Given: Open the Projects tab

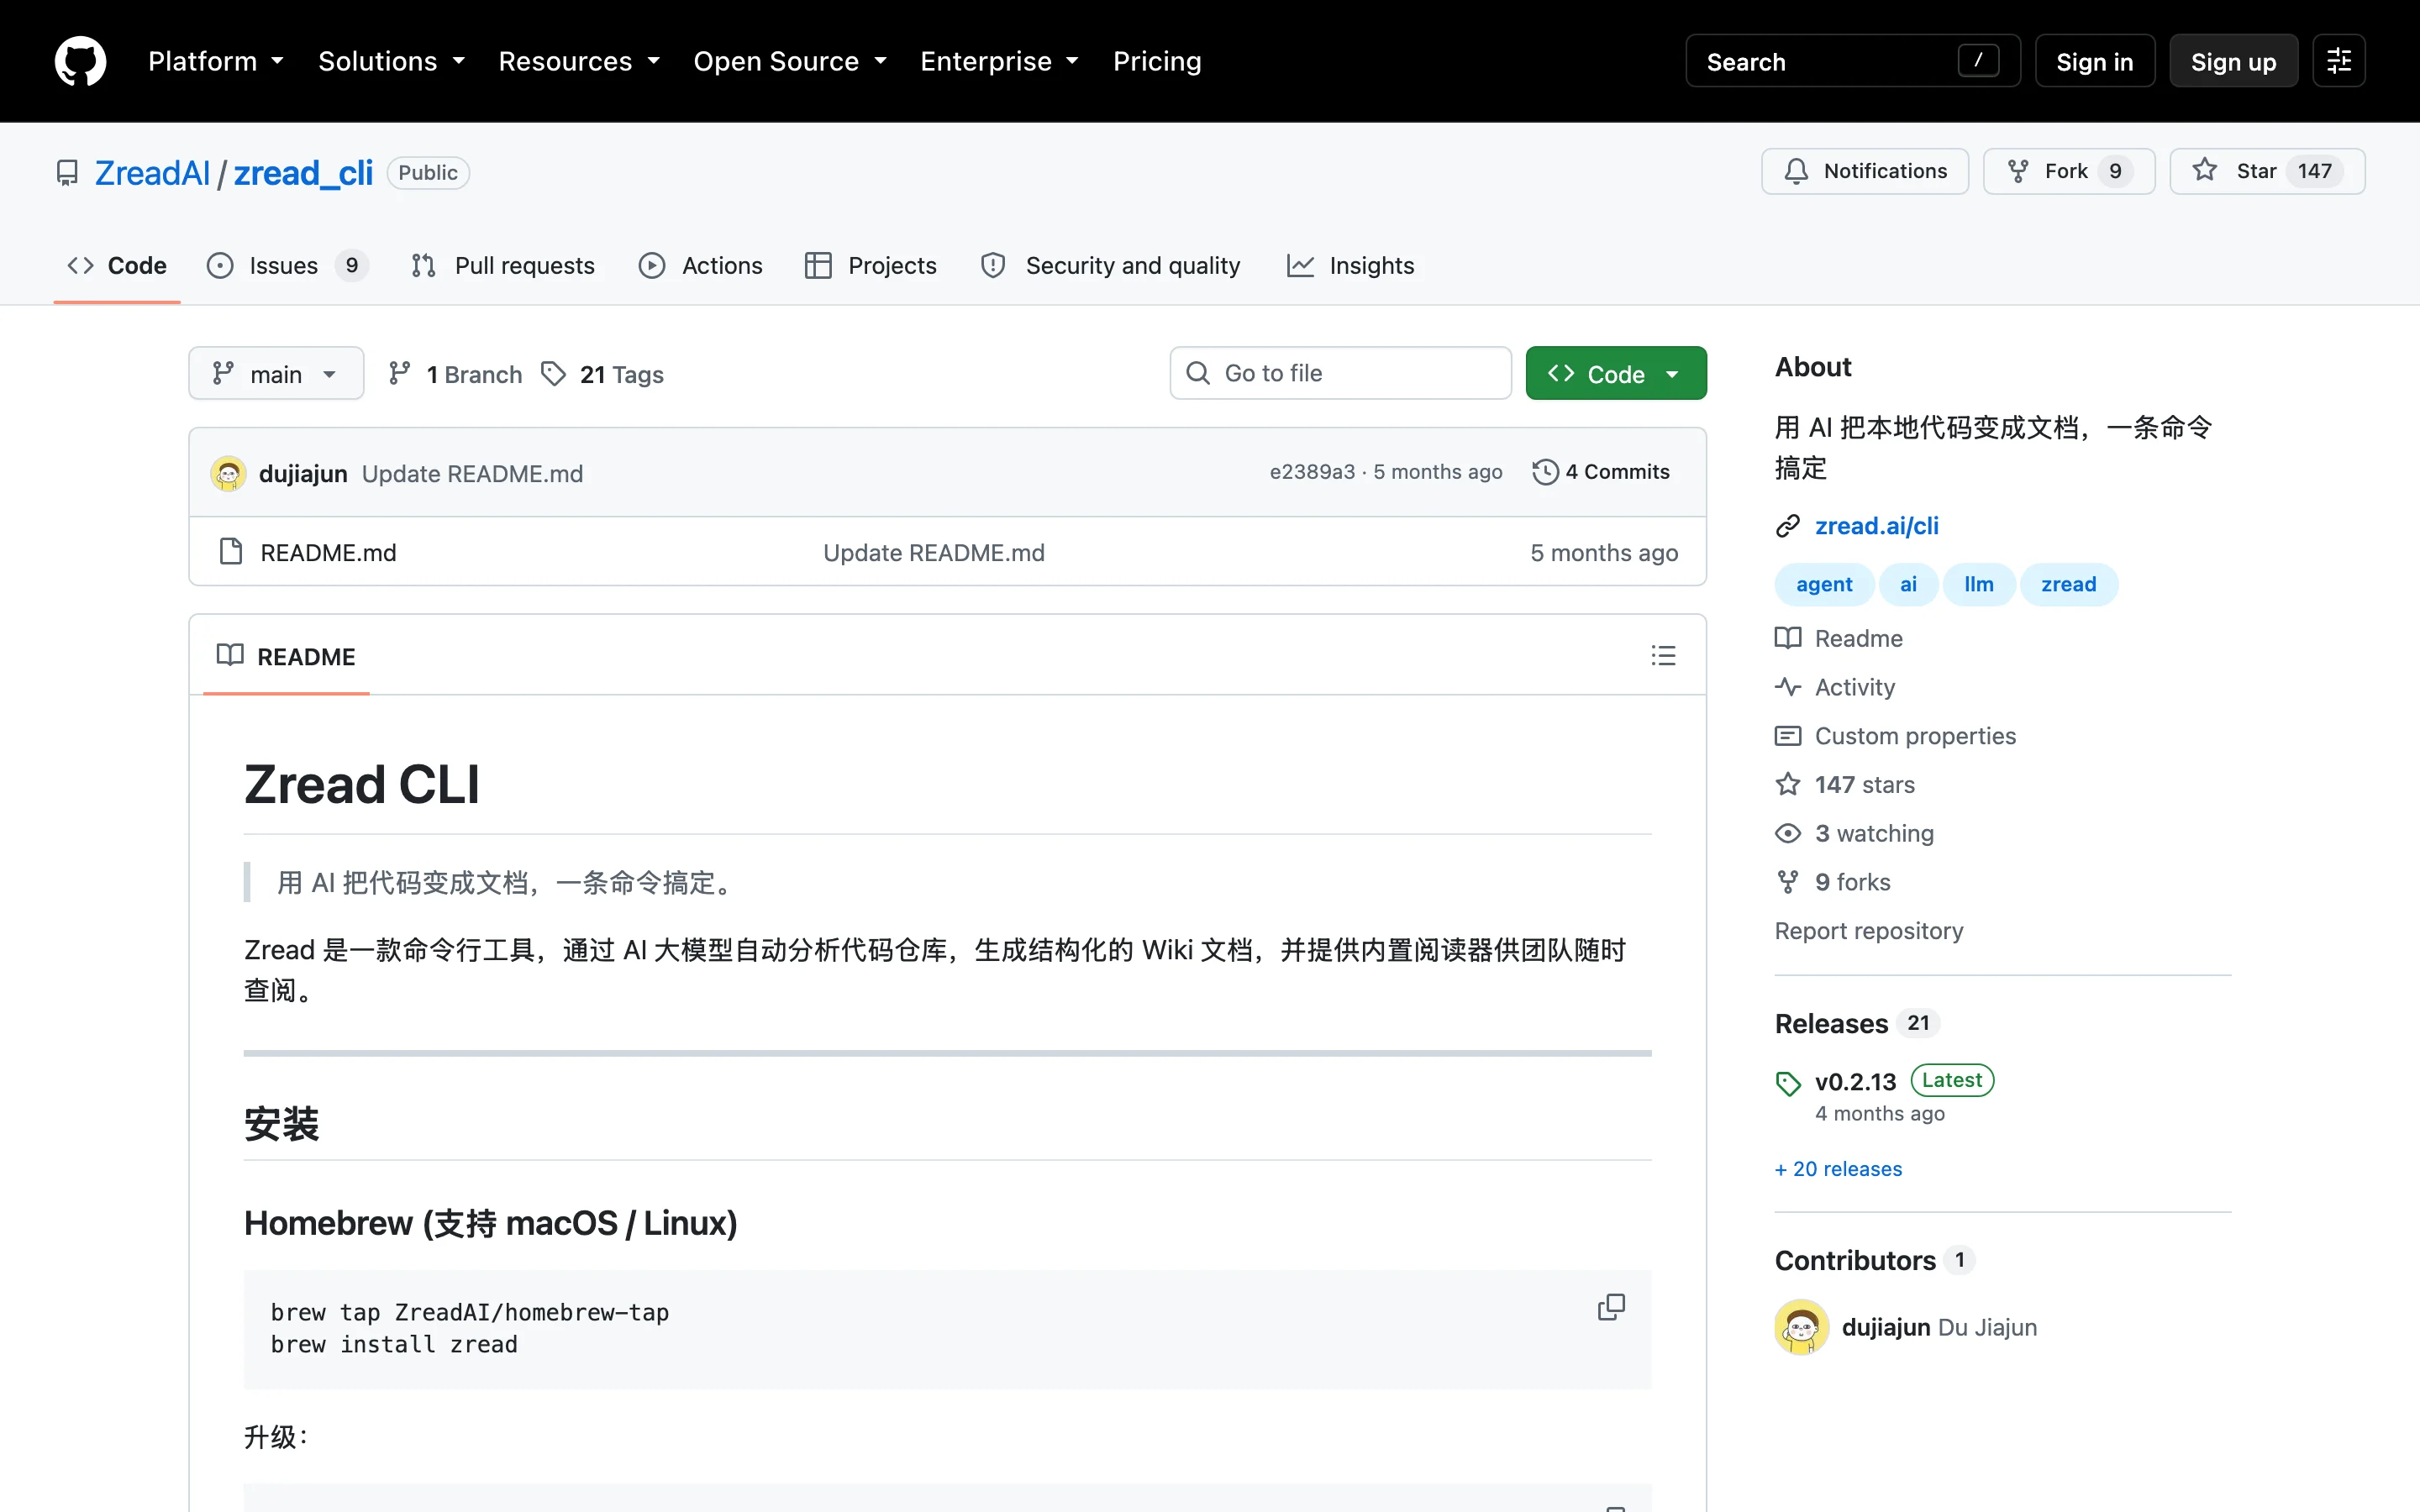Looking at the screenshot, I should pyautogui.click(x=871, y=265).
